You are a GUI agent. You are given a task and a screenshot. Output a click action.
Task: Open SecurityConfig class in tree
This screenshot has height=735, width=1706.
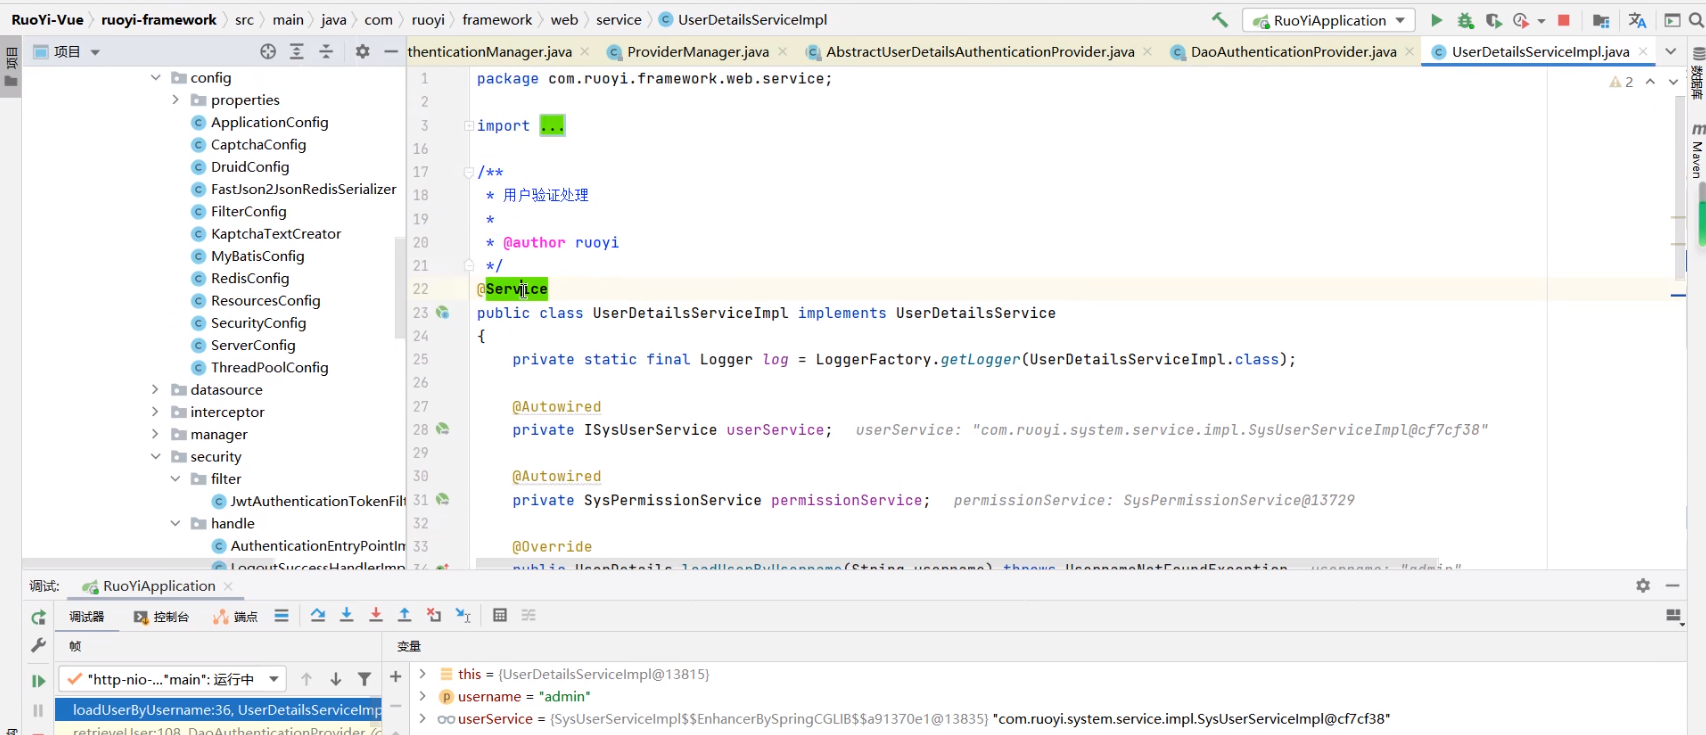(258, 323)
